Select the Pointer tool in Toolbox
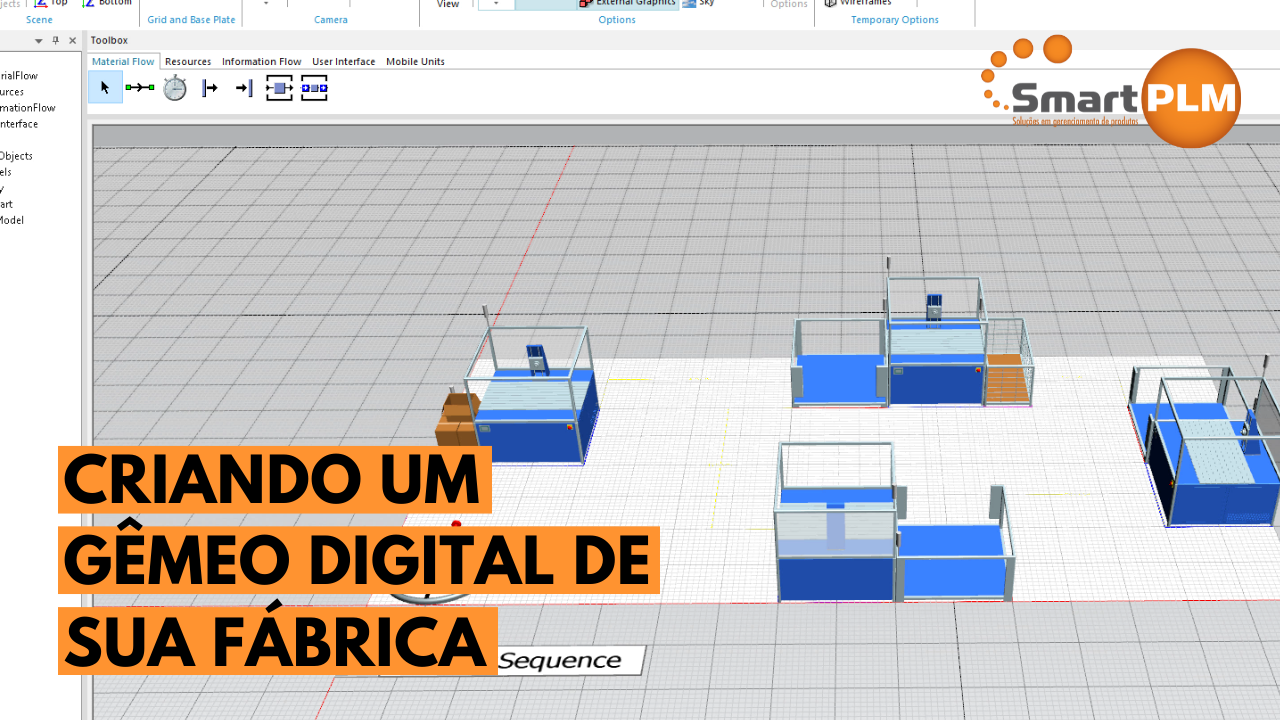 click(x=105, y=88)
